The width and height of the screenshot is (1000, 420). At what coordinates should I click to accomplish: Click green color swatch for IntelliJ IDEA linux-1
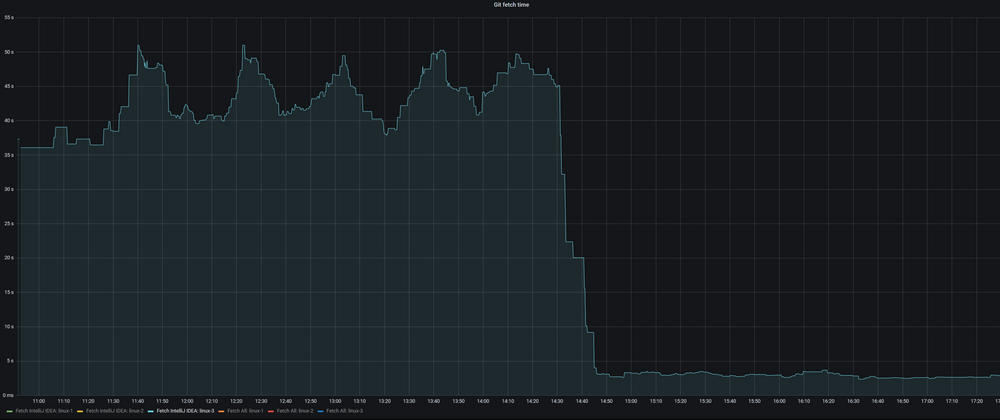9,411
